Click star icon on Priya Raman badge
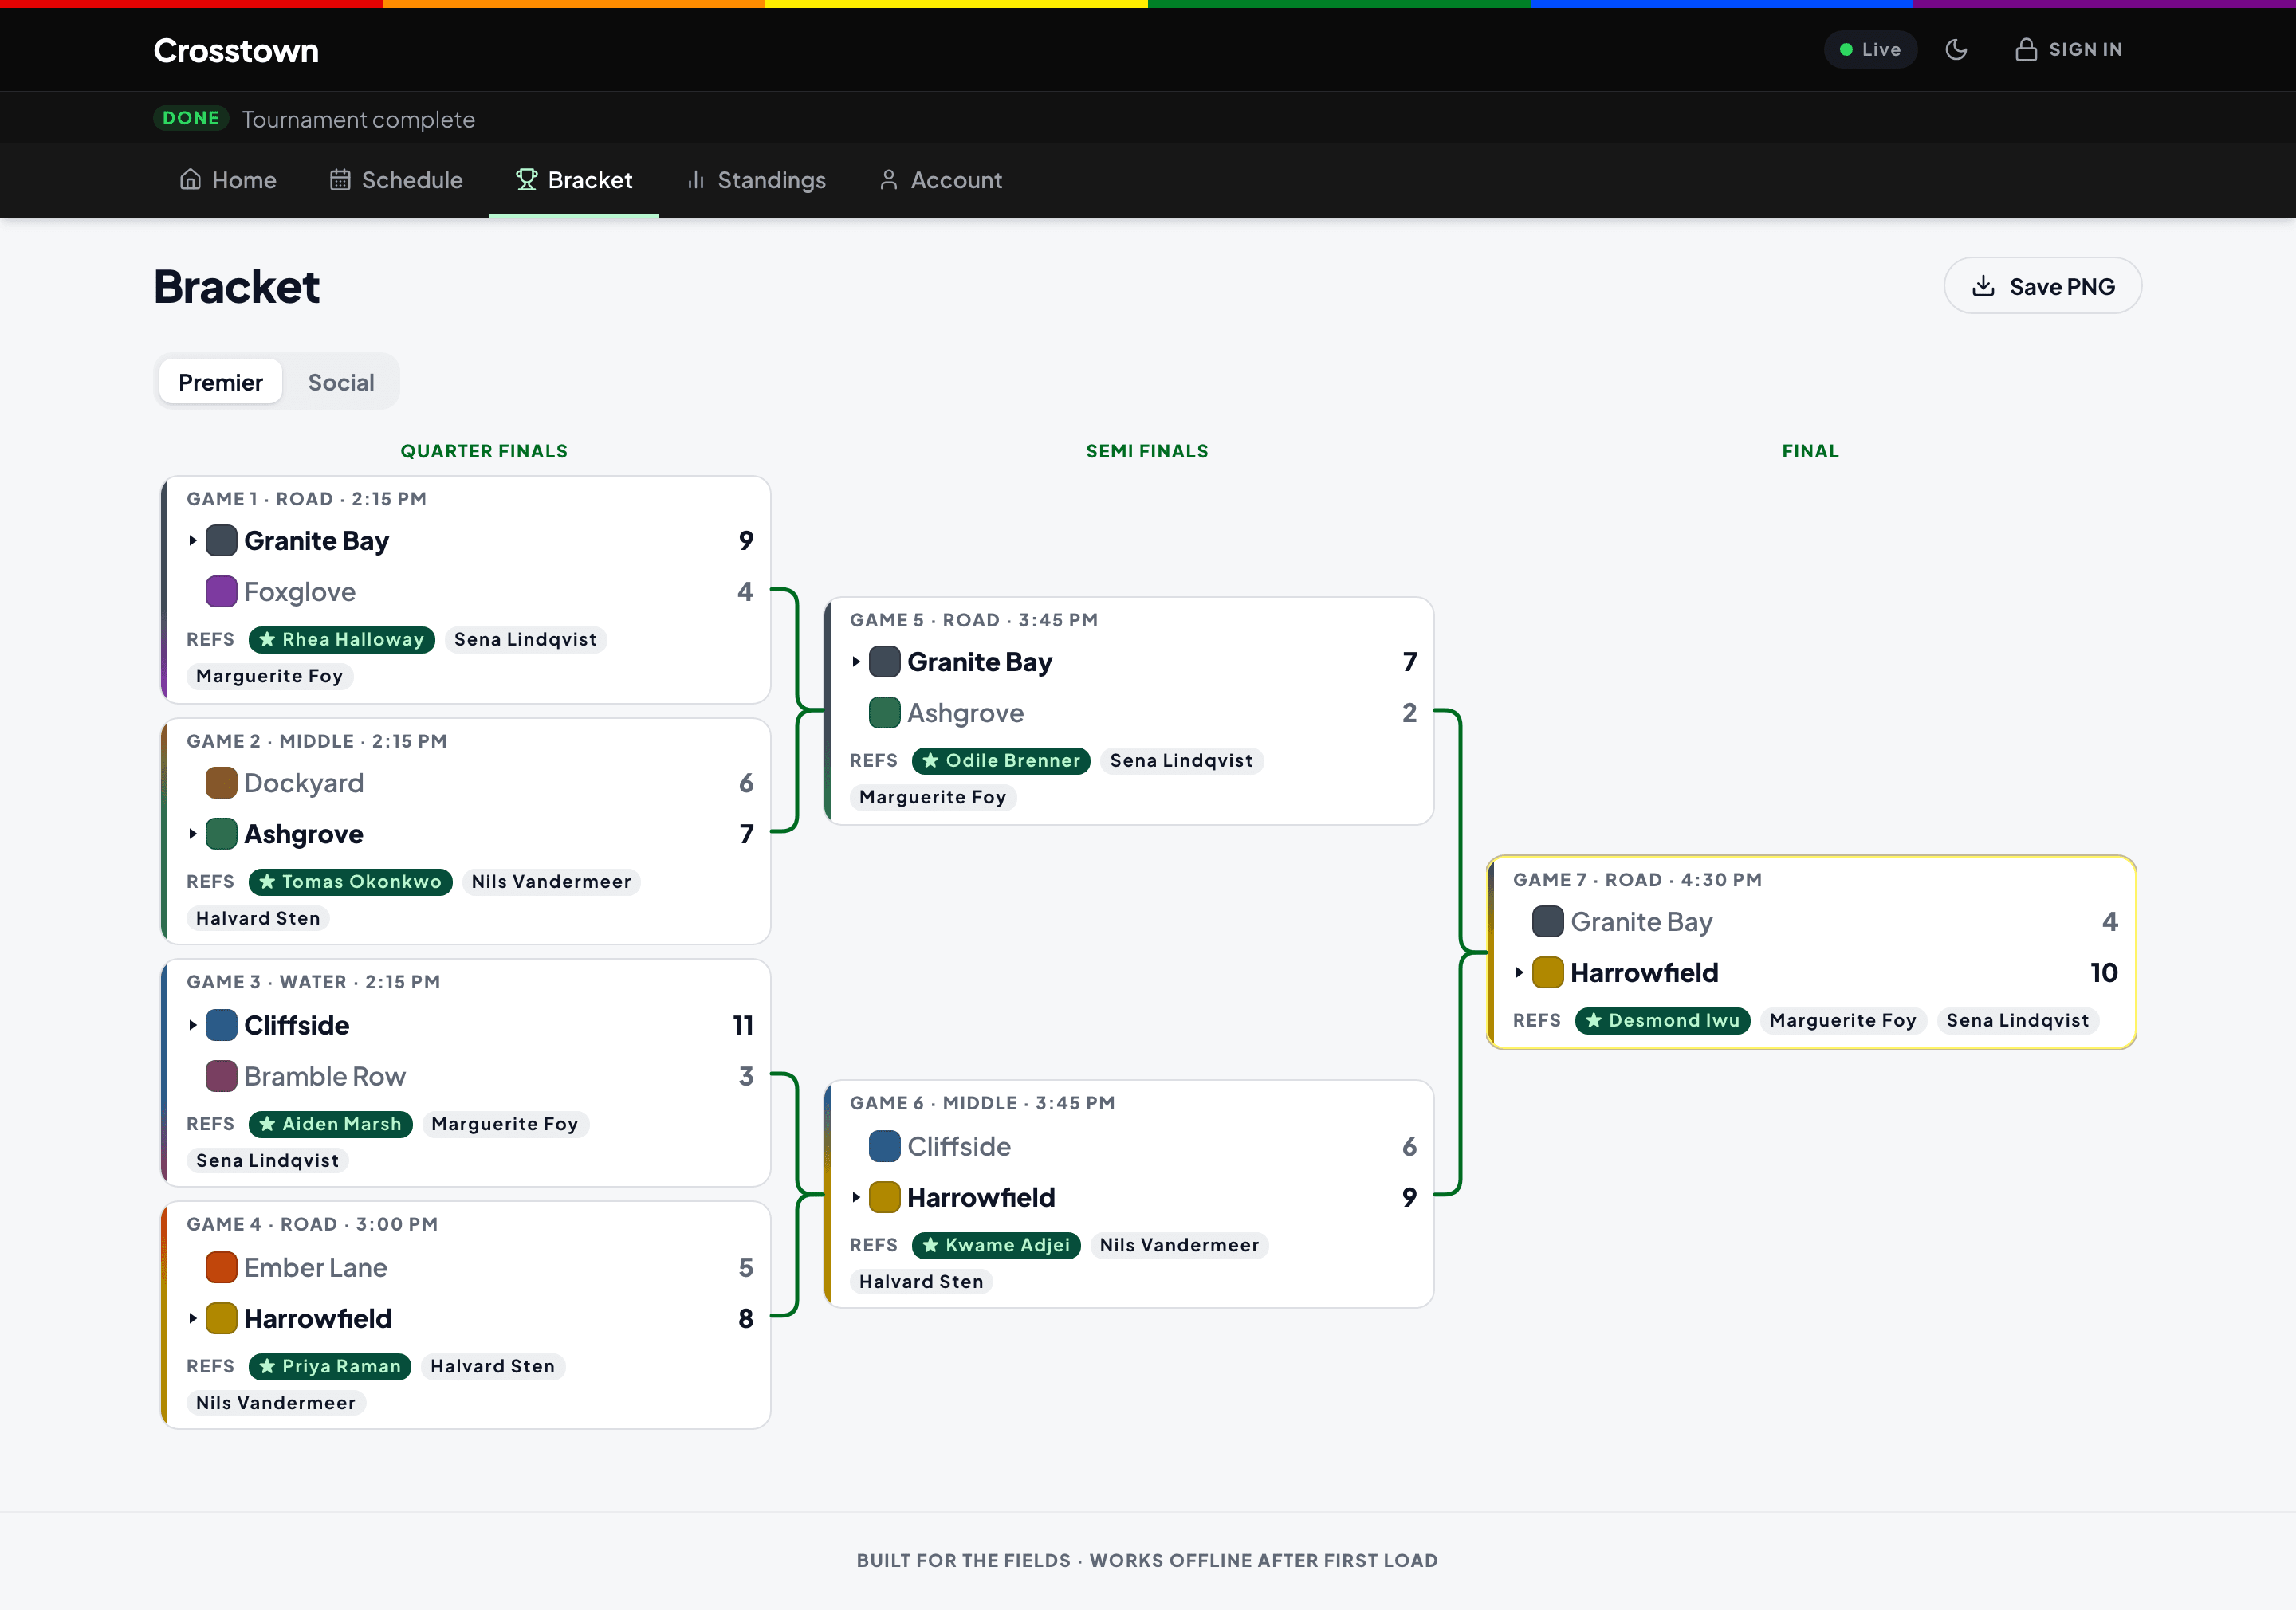 (x=267, y=1365)
